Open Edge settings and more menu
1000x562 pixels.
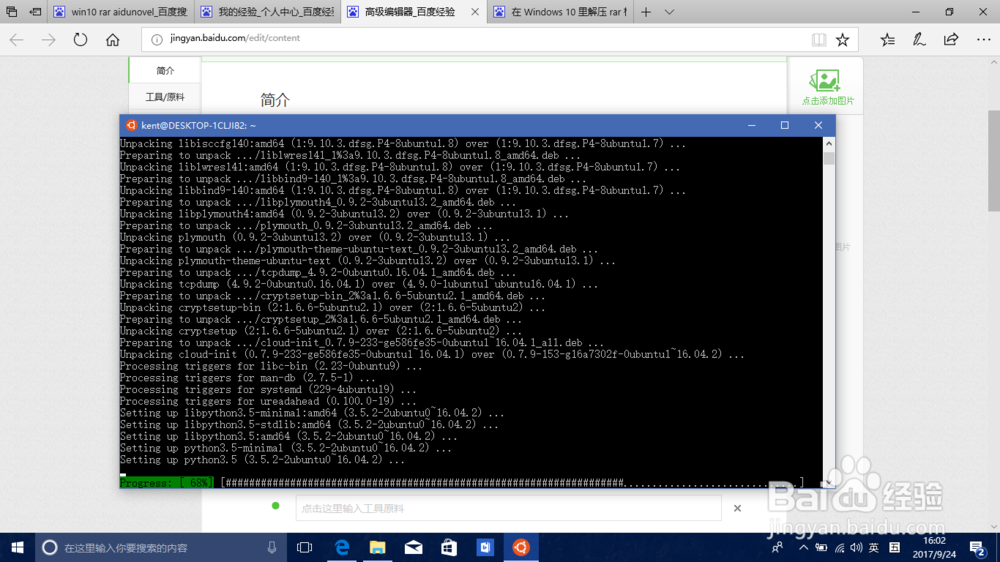click(x=983, y=40)
